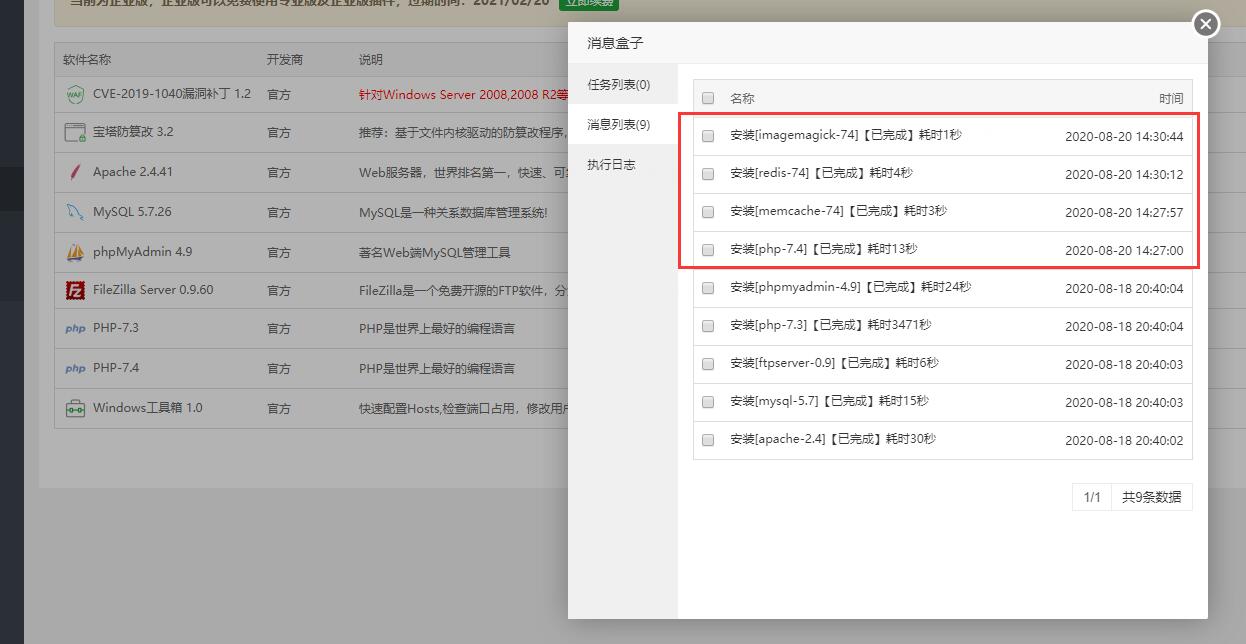
Task: Open Apache 2.4.41 software name
Action: pos(133,172)
